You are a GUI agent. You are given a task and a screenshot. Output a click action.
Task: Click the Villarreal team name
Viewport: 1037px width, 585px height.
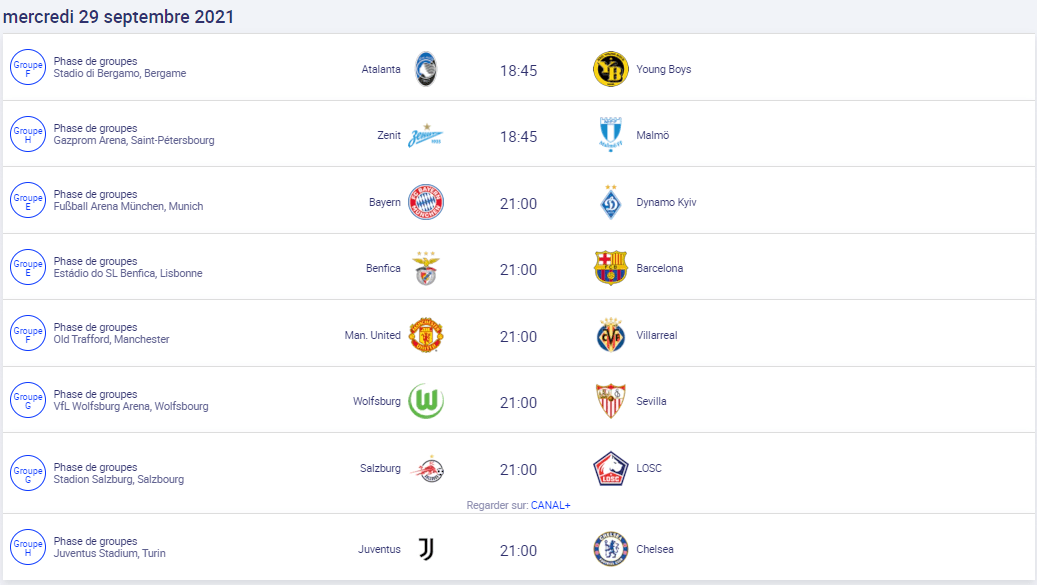click(x=657, y=335)
